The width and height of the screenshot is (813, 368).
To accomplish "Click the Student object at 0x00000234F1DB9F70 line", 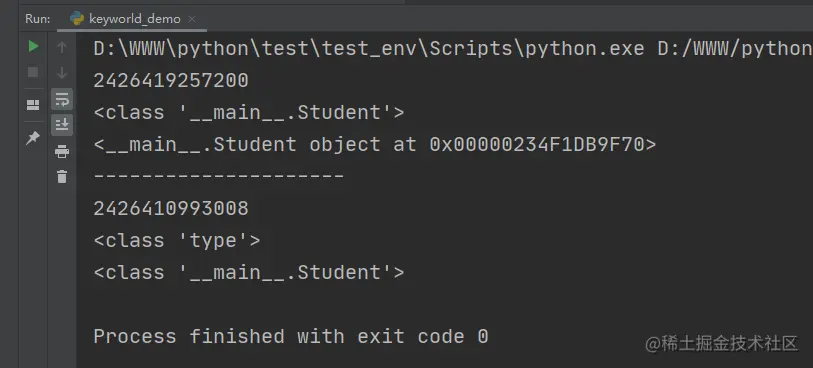I will point(375,144).
